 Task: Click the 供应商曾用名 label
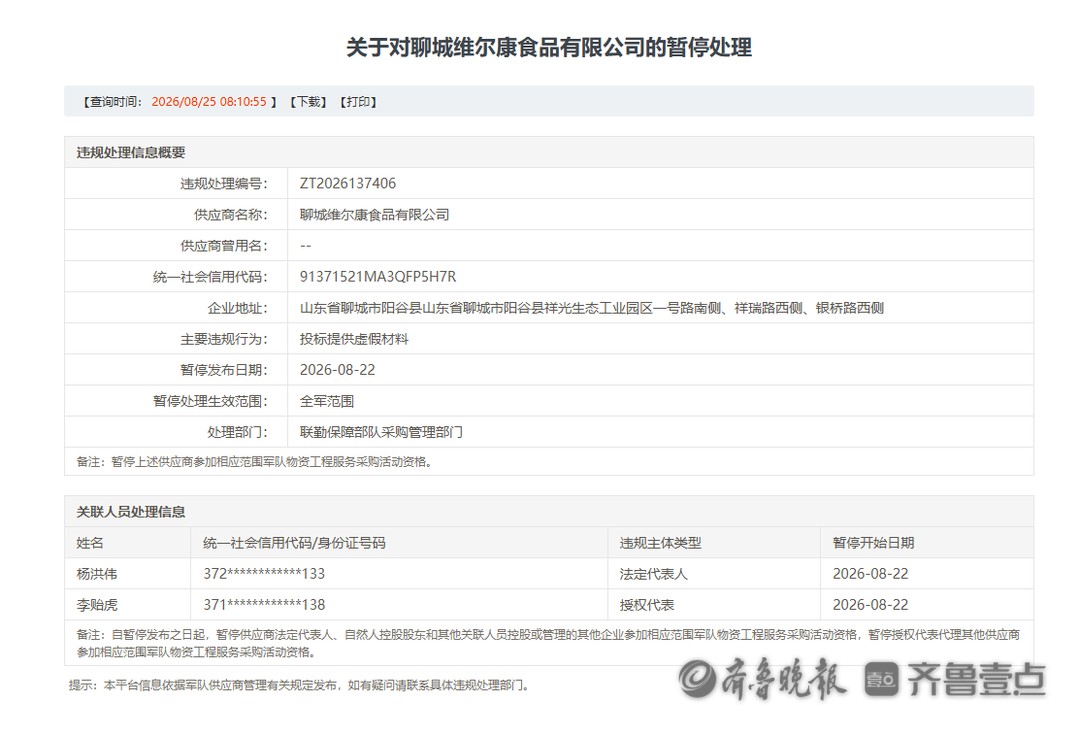(224, 246)
